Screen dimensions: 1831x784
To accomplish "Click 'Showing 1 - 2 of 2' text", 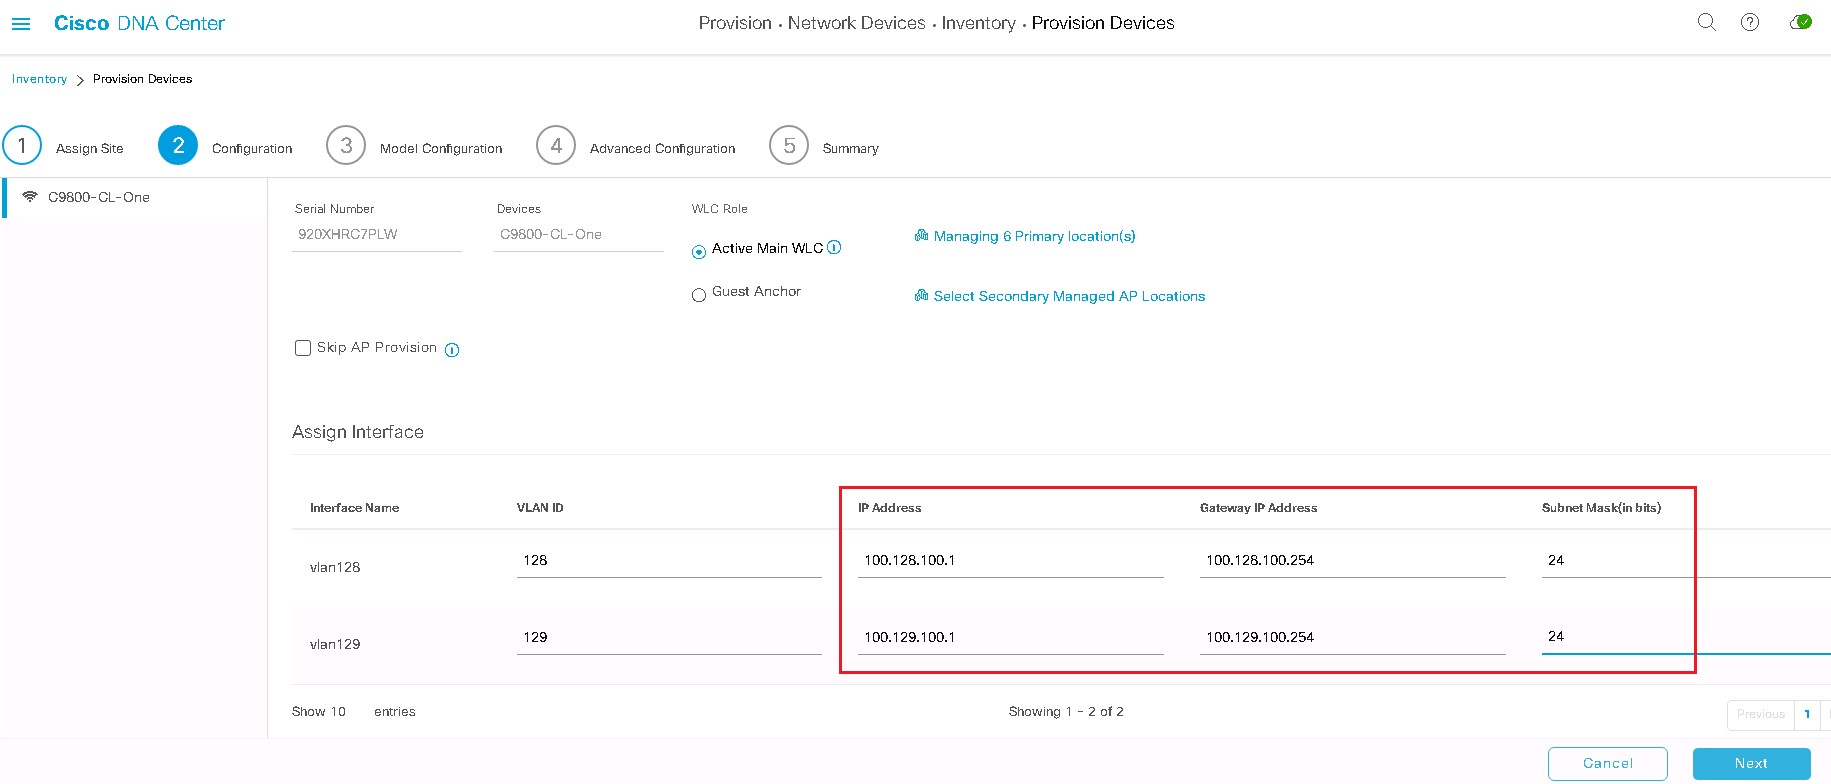I will coord(1066,712).
